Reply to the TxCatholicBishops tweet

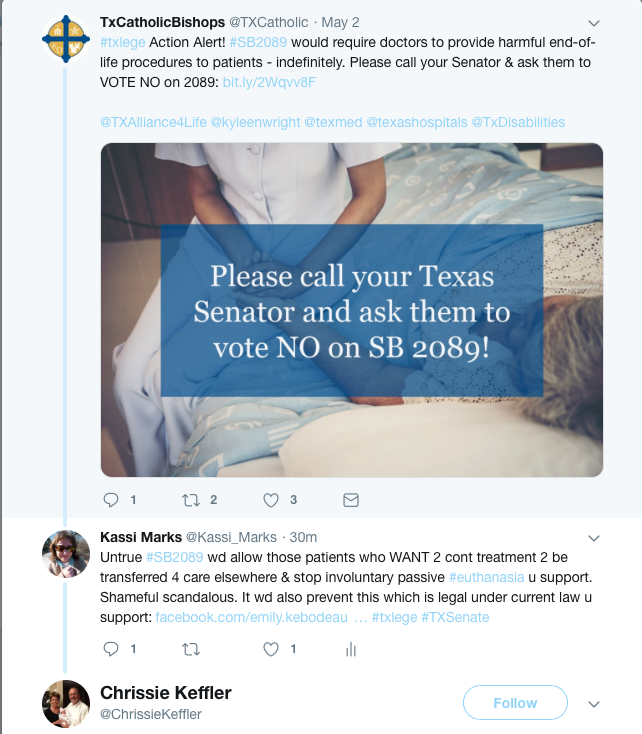[x=111, y=499]
